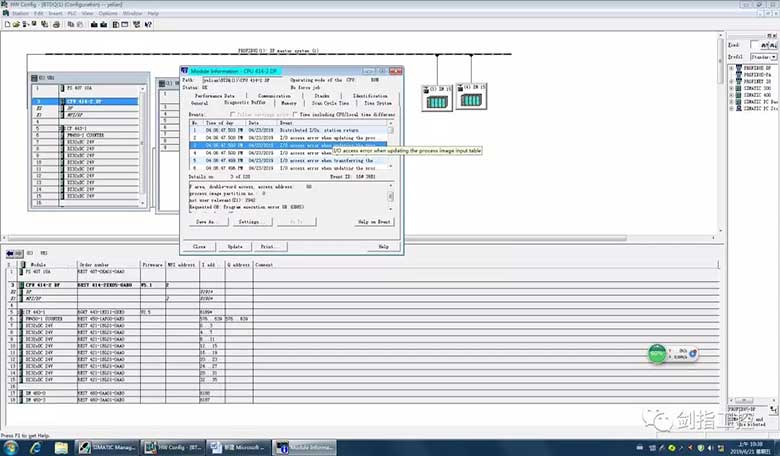Switch to the Memory tab
Image resolution: width=780 pixels, height=456 pixels.
point(289,103)
